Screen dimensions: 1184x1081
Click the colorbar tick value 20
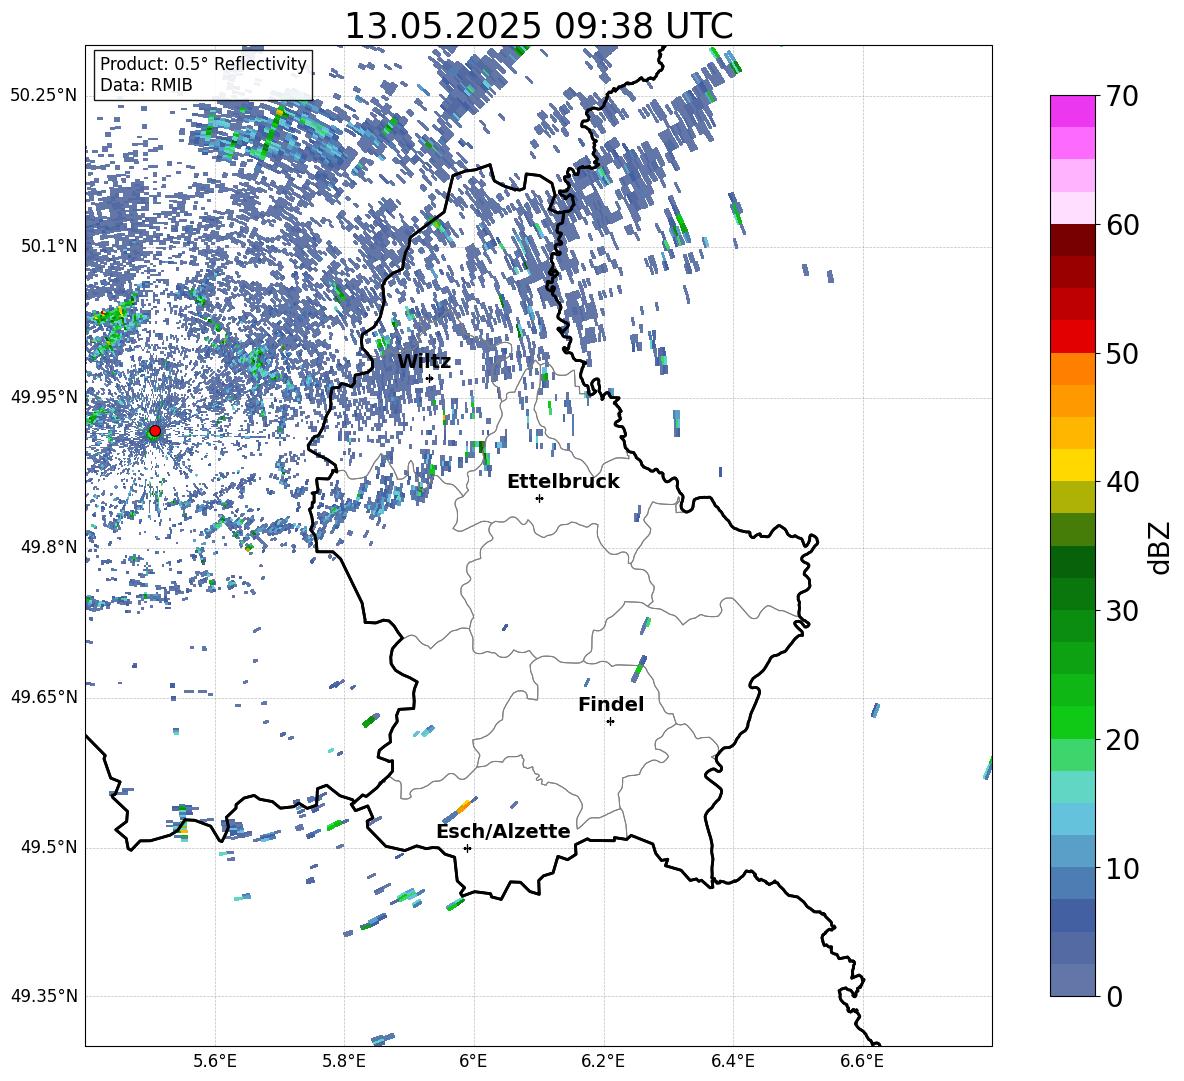(1122, 739)
